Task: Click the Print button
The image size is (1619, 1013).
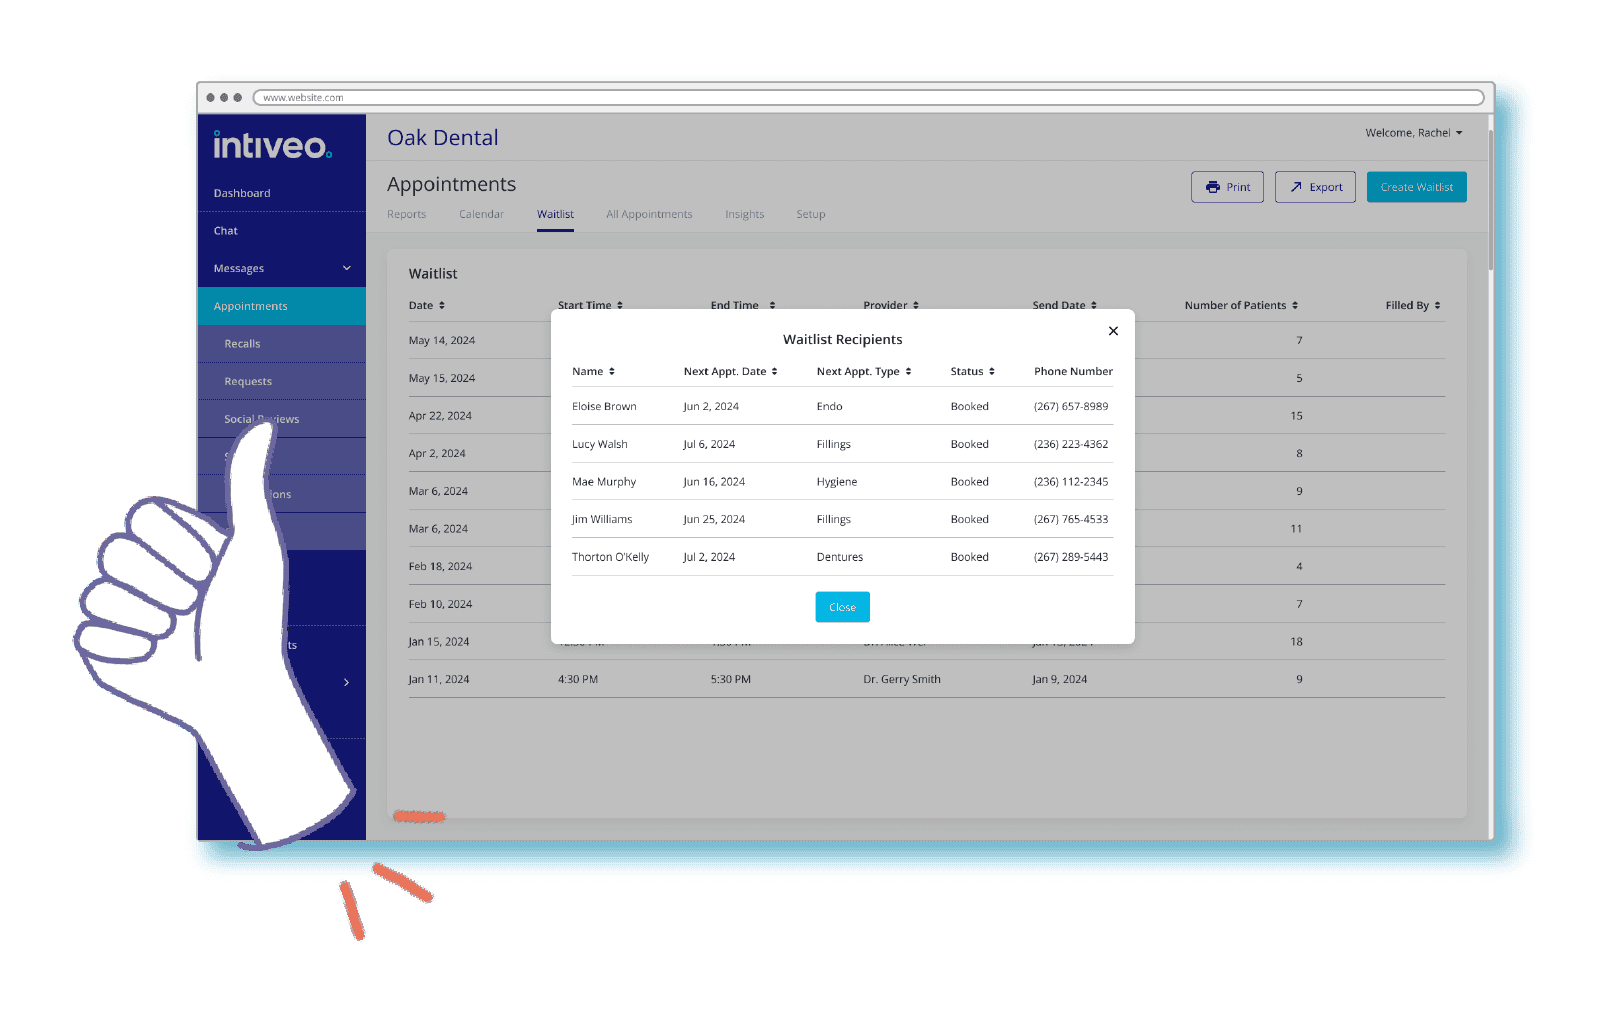Action: coord(1227,187)
